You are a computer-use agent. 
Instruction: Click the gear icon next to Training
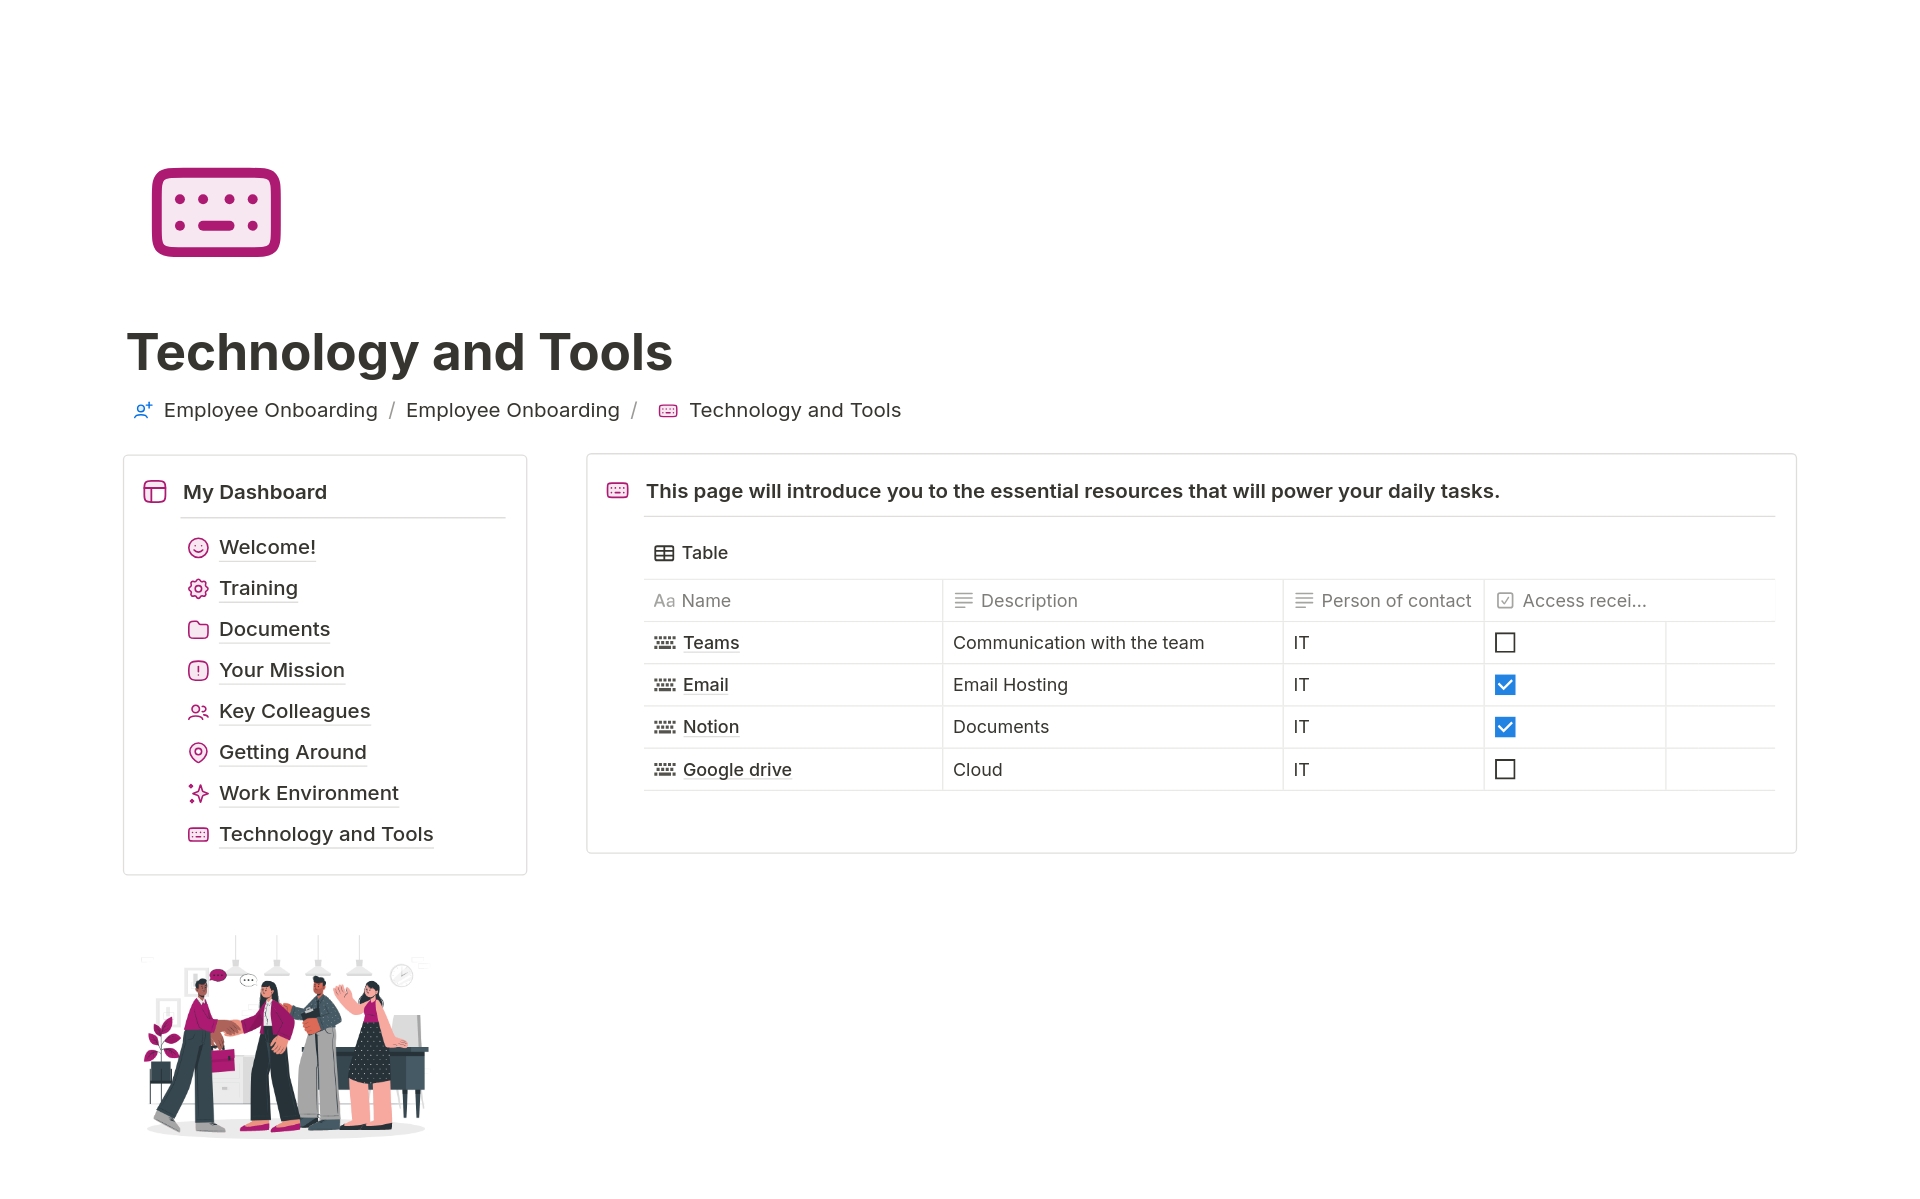point(198,589)
